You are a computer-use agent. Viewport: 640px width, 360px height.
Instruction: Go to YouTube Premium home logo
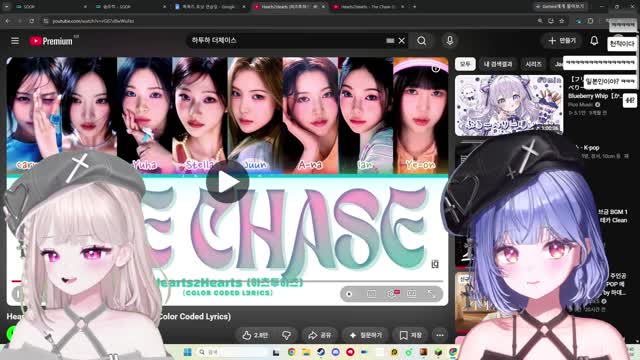(x=51, y=41)
